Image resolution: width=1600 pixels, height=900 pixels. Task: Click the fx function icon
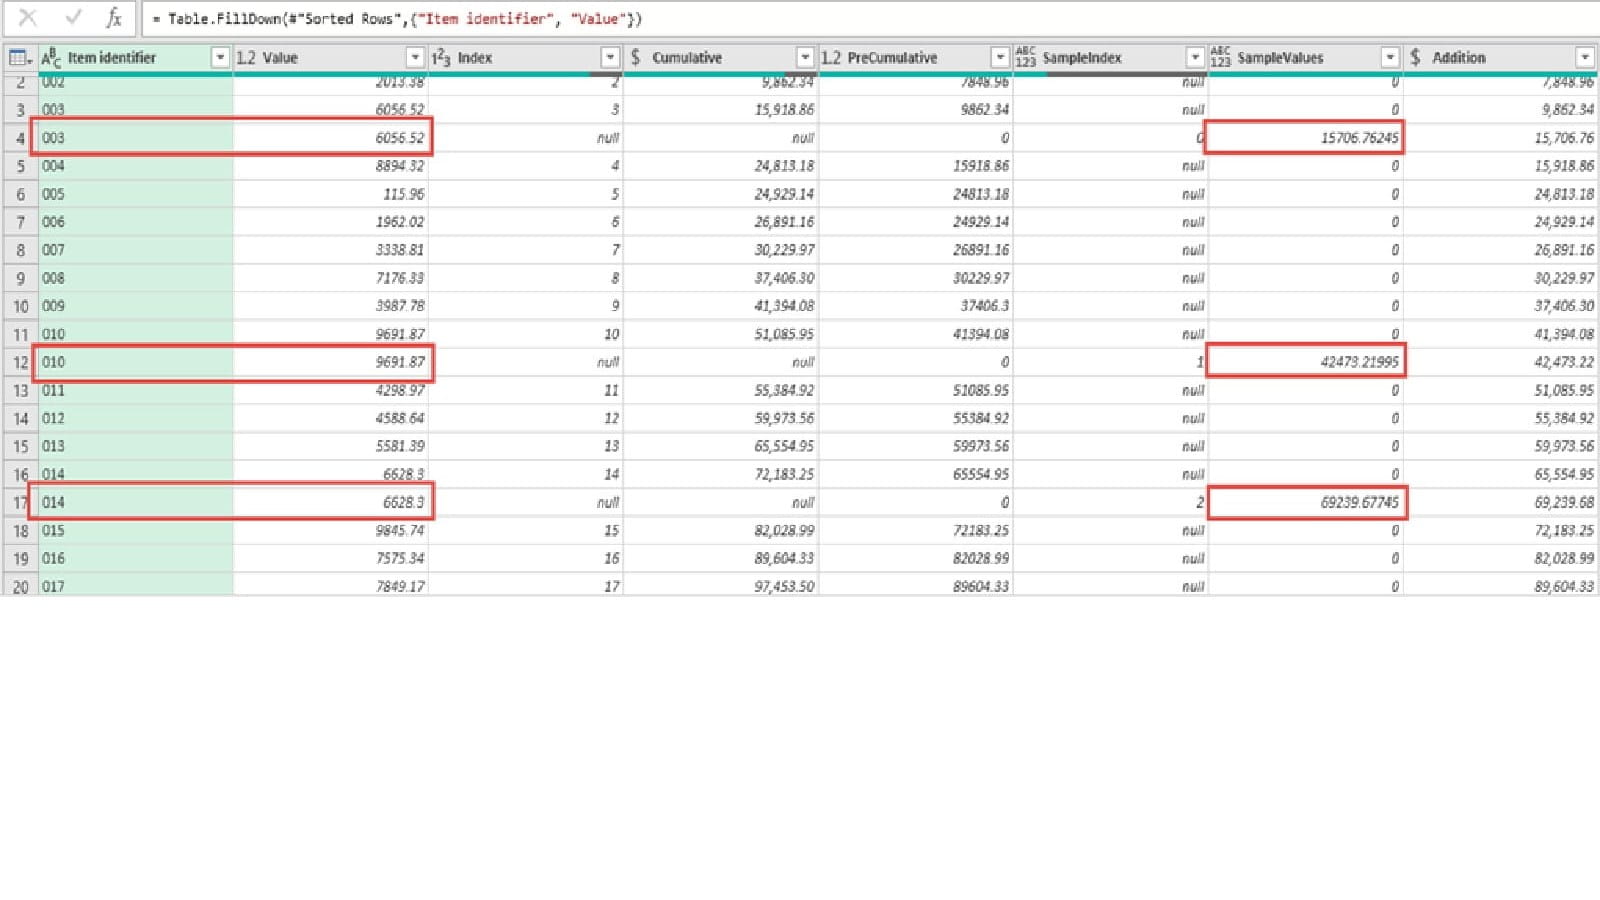click(x=114, y=18)
